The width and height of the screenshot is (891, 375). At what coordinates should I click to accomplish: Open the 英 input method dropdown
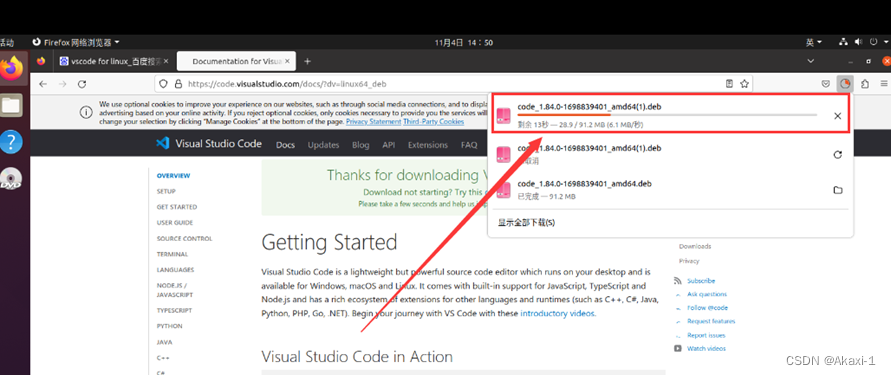coord(814,42)
